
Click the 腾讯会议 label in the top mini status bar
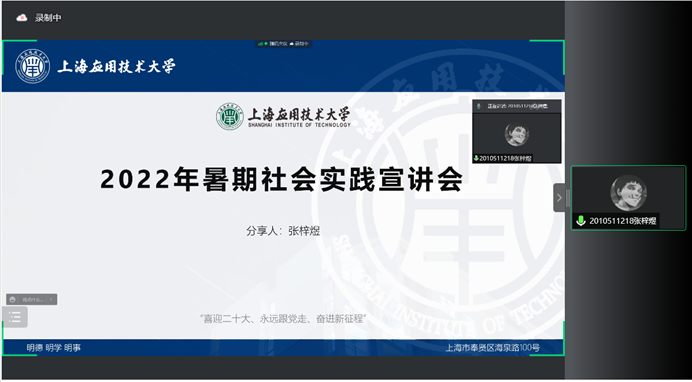pyautogui.click(x=278, y=44)
